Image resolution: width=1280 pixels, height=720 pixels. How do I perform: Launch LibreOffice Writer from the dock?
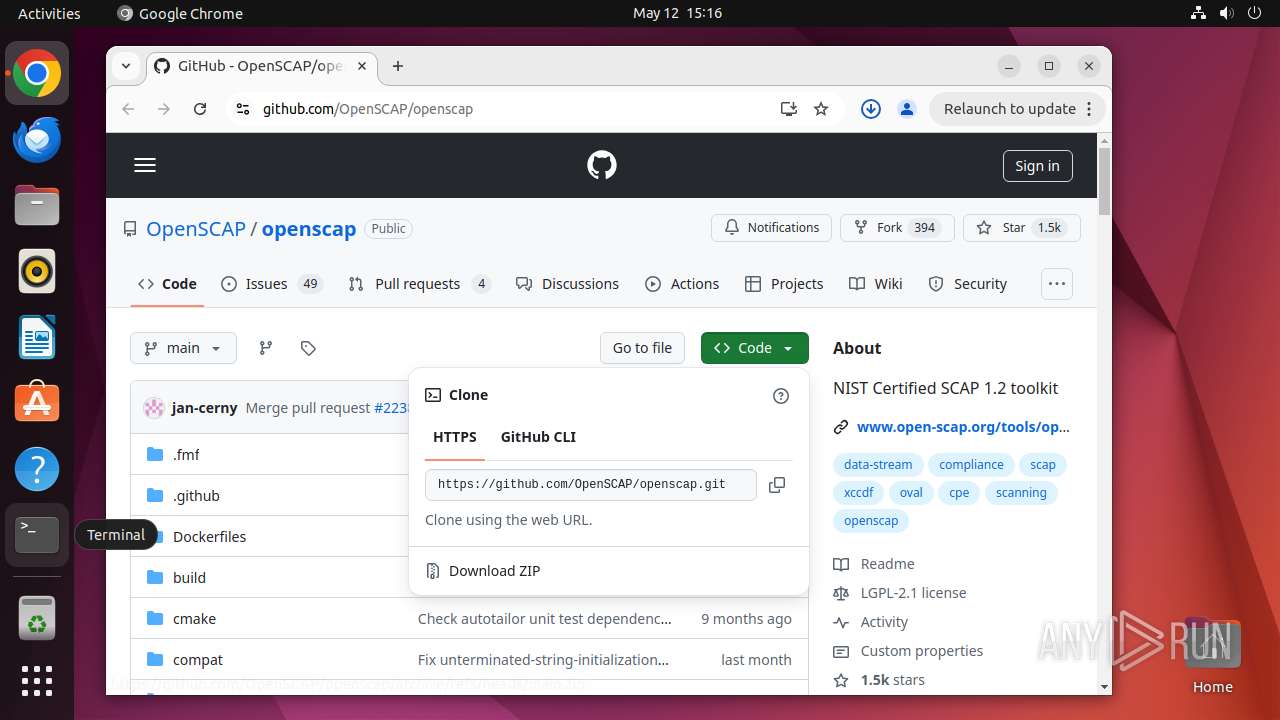[37, 337]
